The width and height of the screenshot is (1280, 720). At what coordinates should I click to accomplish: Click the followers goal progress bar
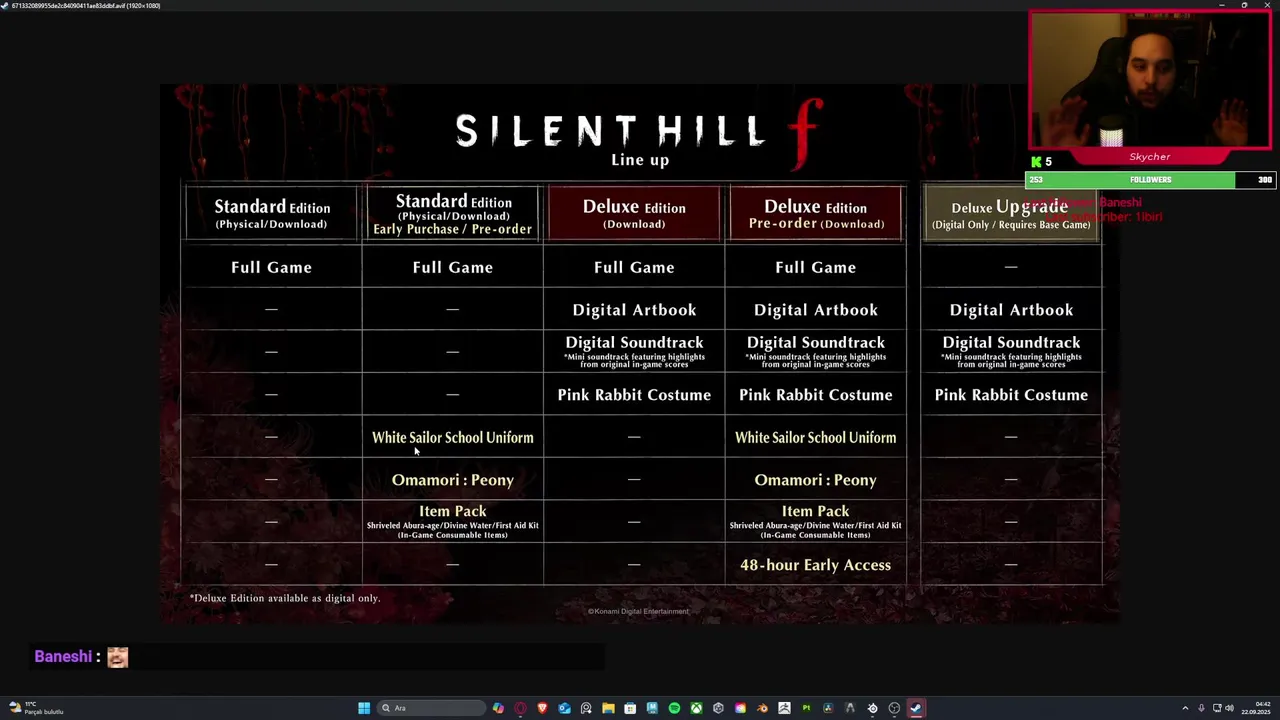[x=1150, y=180]
